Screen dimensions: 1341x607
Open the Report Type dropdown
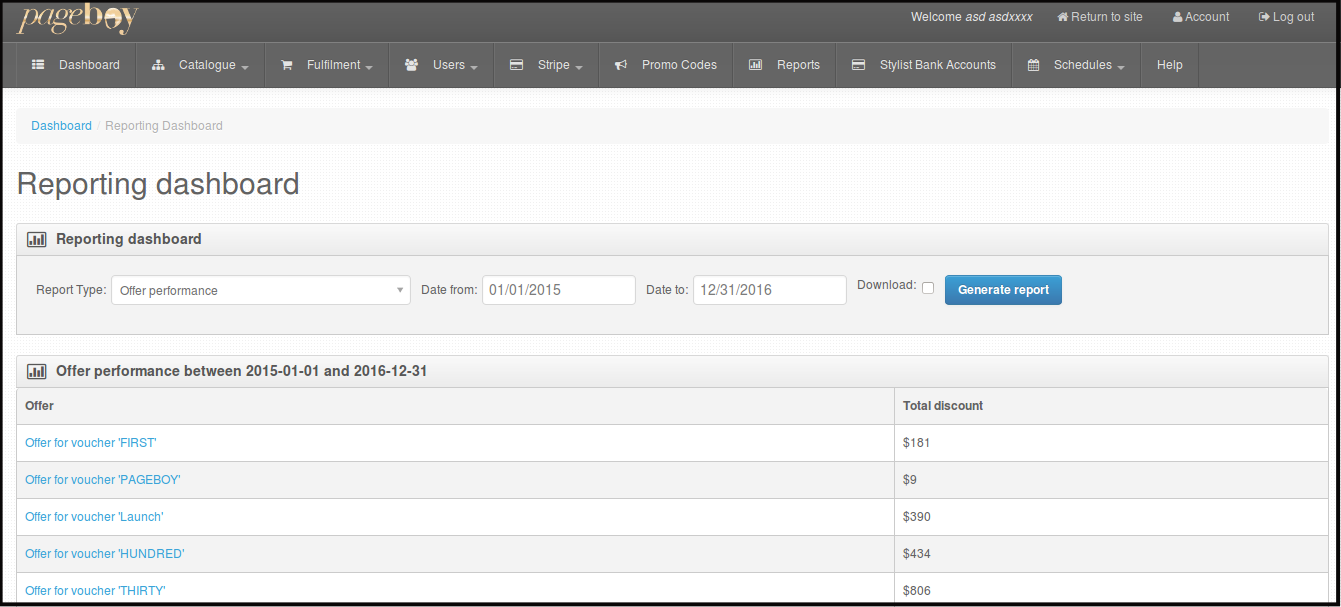pos(261,290)
